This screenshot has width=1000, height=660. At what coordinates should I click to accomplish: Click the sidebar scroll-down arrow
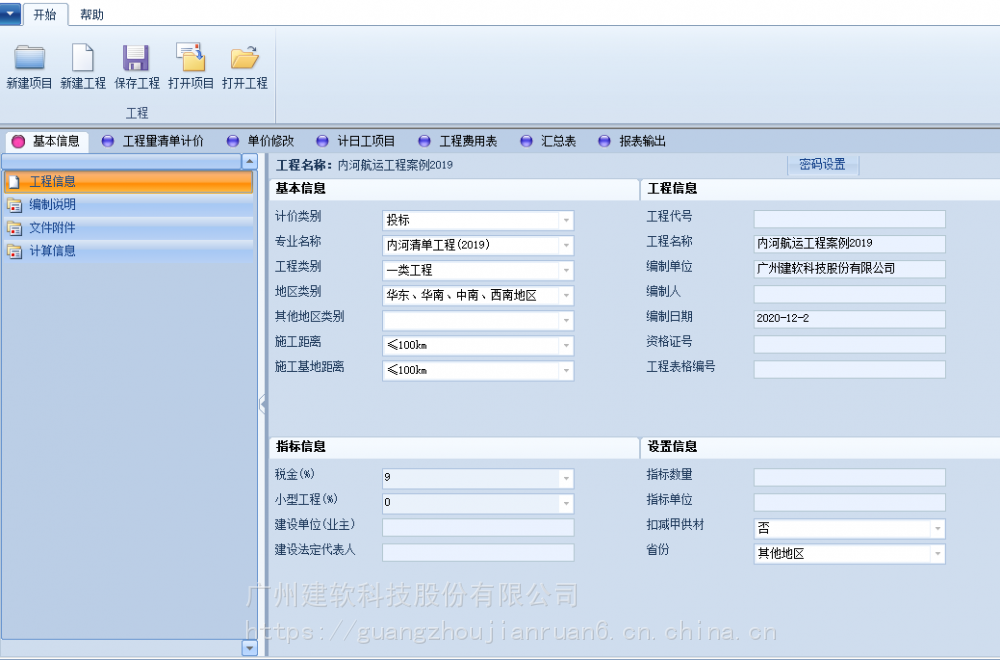click(x=249, y=648)
